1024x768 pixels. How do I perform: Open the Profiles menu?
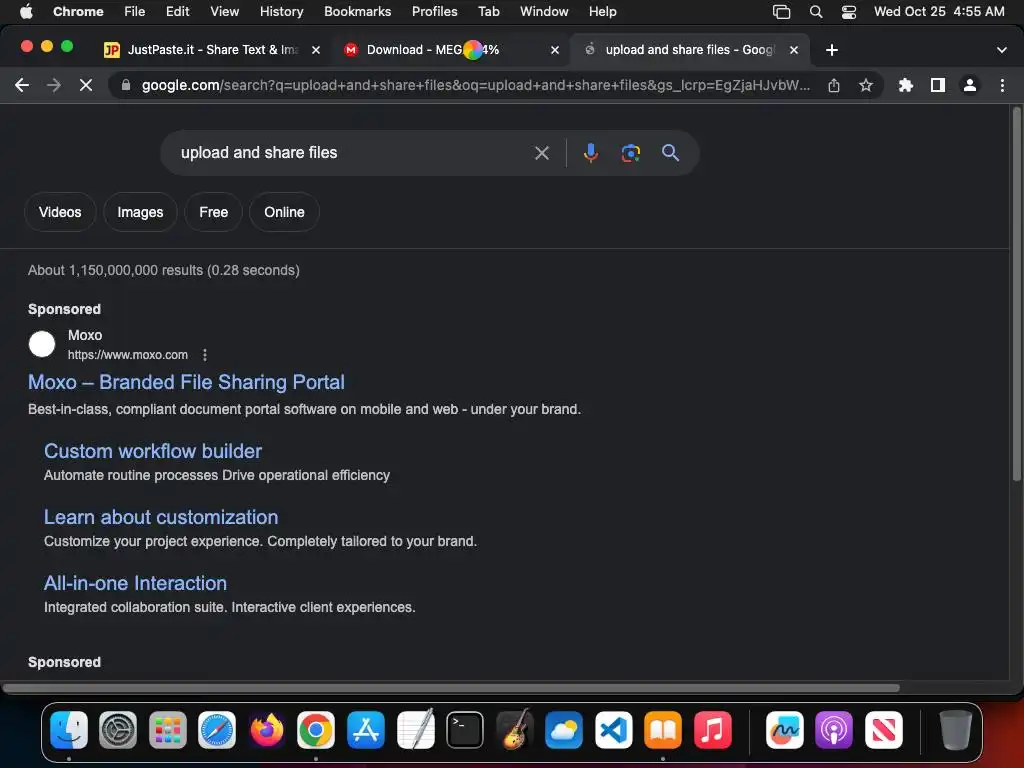coord(434,11)
